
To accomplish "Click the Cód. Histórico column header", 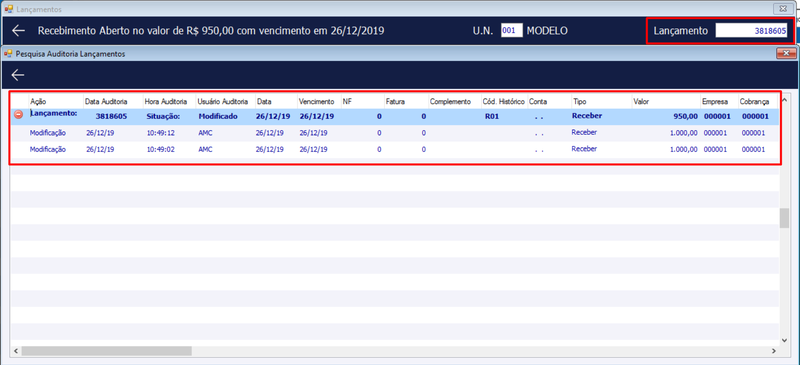I will coord(504,102).
